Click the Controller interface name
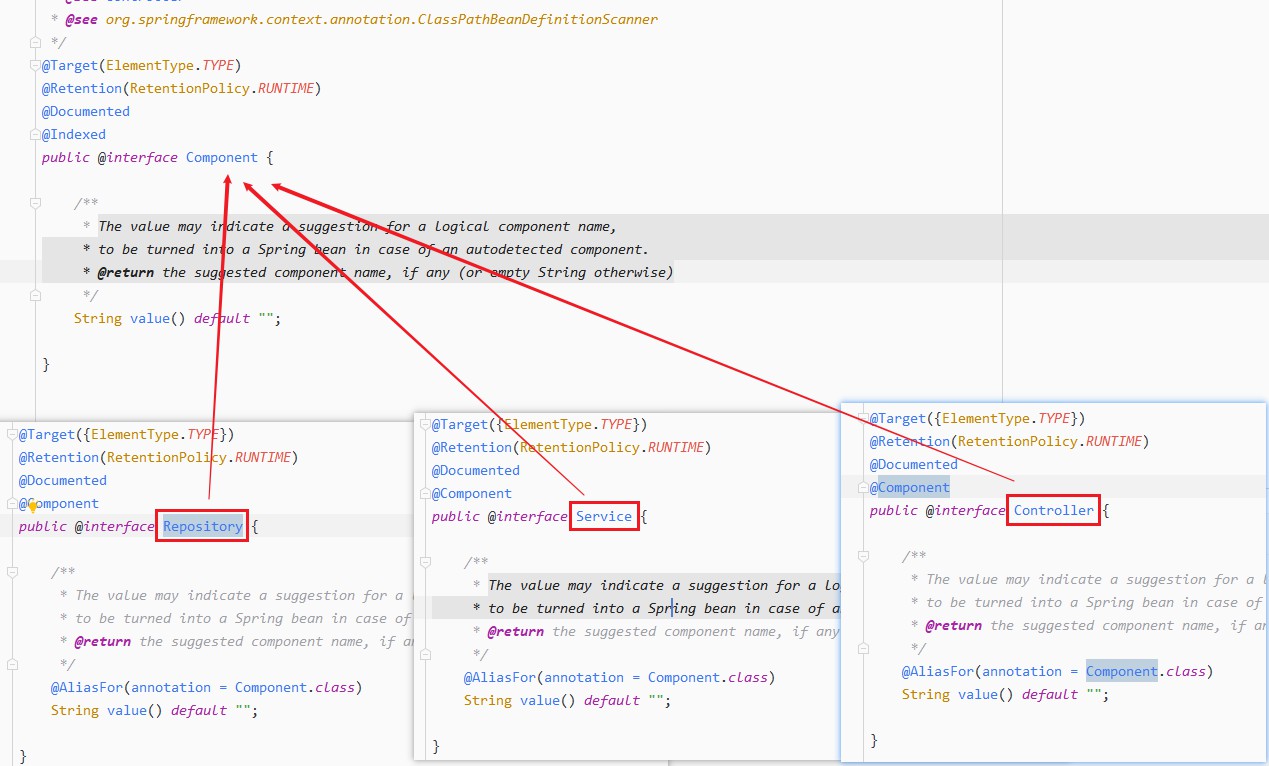This screenshot has width=1269, height=766. pos(1054,510)
